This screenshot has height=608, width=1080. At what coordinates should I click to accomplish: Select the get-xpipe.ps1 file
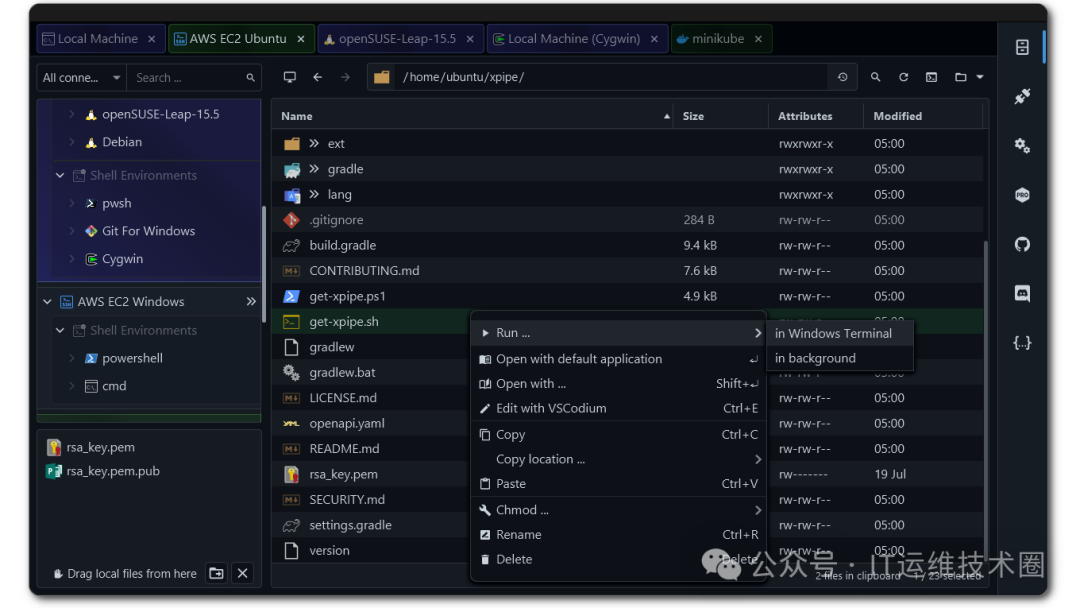coord(627,296)
